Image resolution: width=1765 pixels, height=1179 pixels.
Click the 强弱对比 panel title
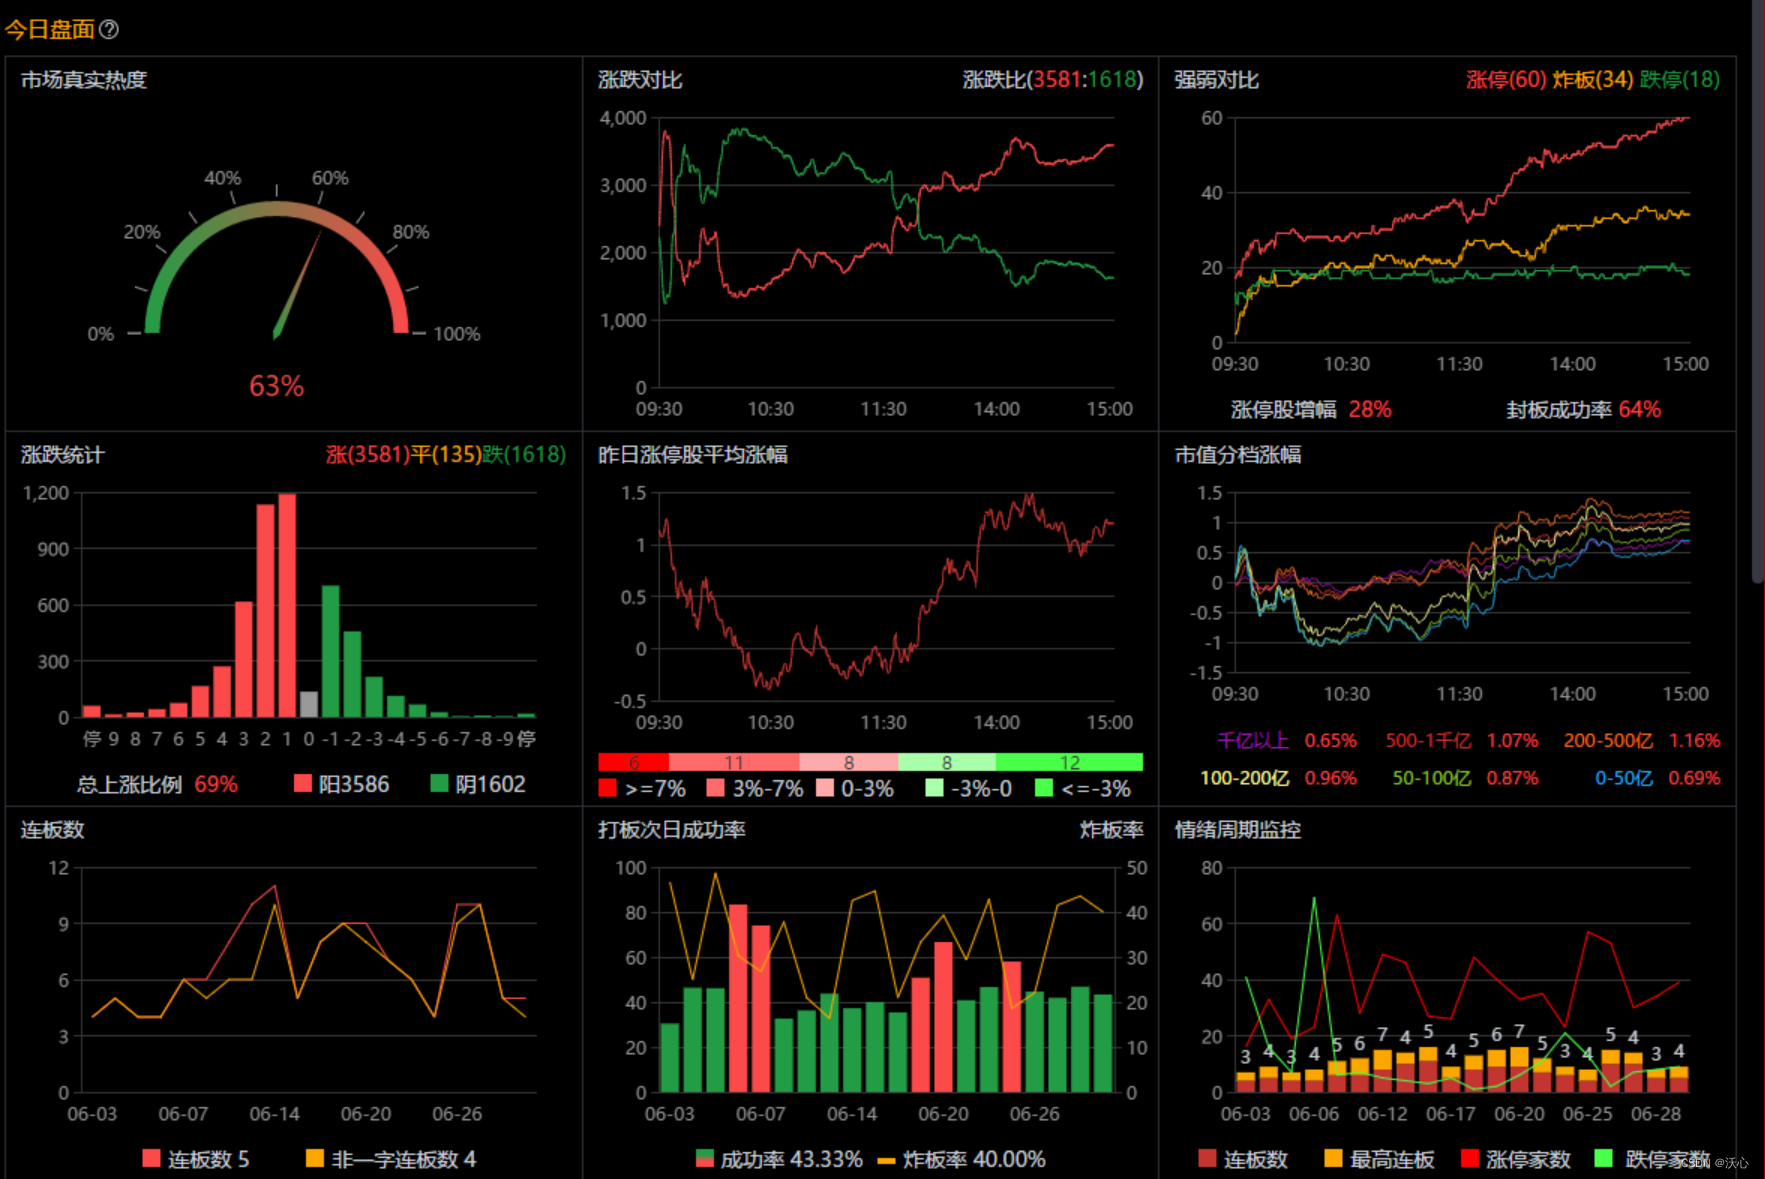click(1216, 80)
